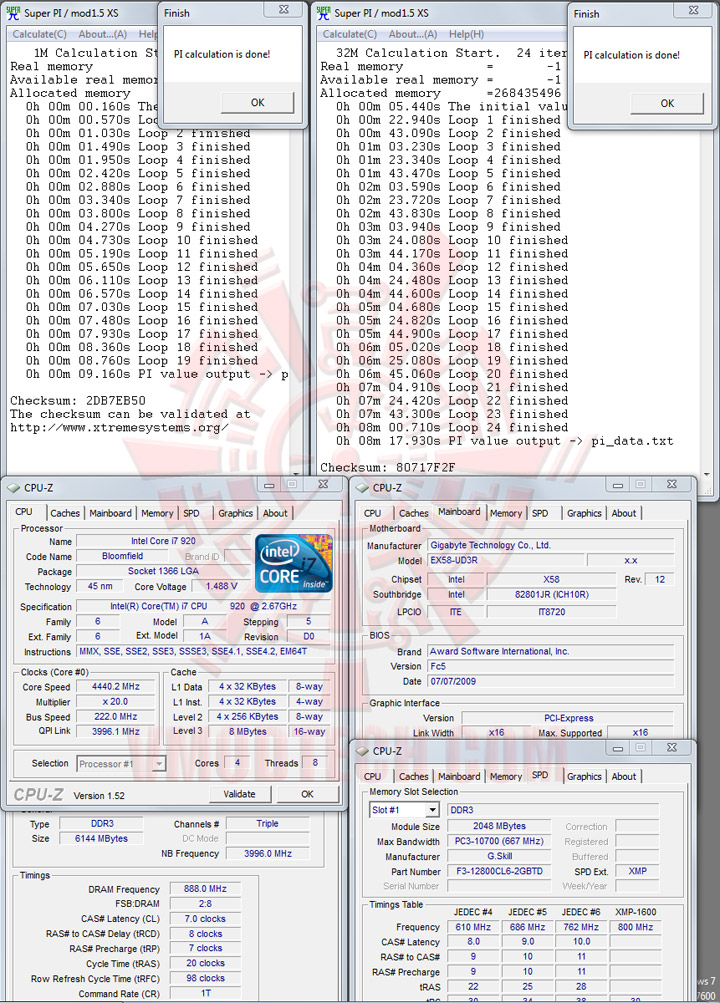The height and width of the screenshot is (1003, 720).
Task: Click the CPU-Z title icon of the SPD window
Action: (x=363, y=751)
